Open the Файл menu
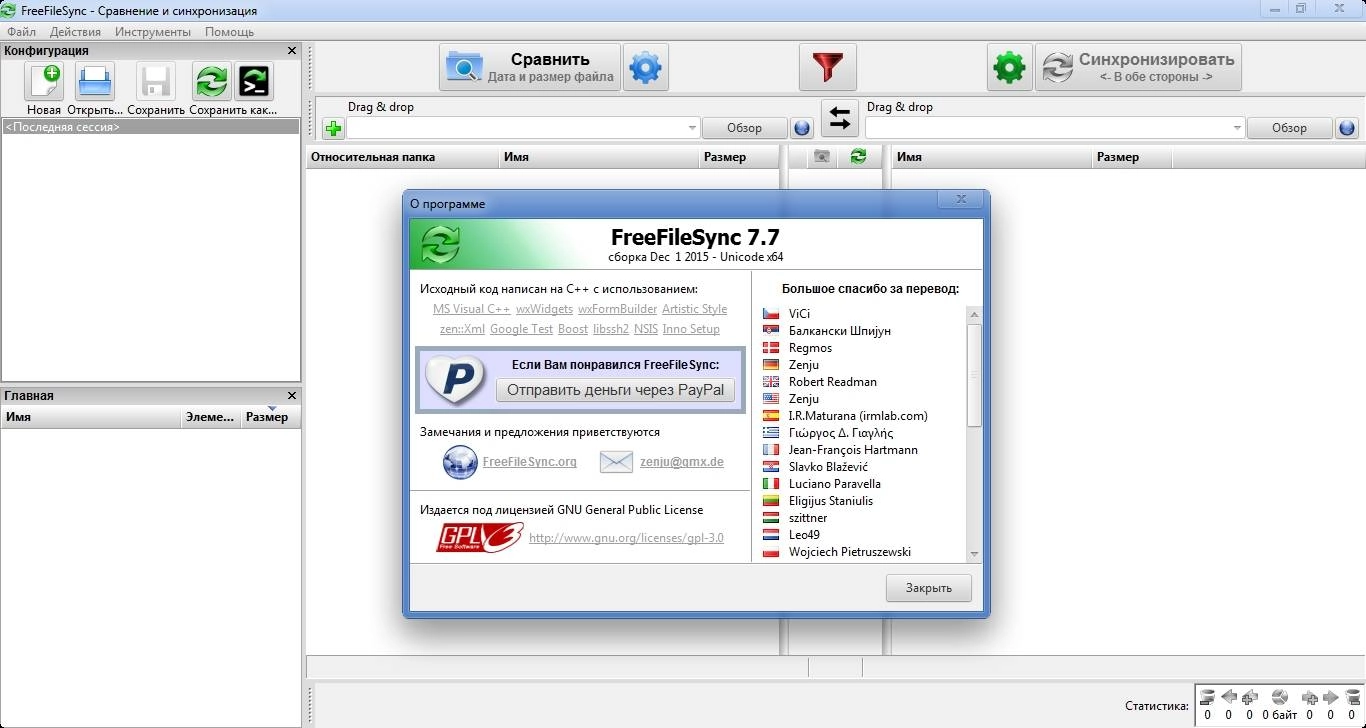Viewport: 1366px width, 728px height. click(x=21, y=32)
